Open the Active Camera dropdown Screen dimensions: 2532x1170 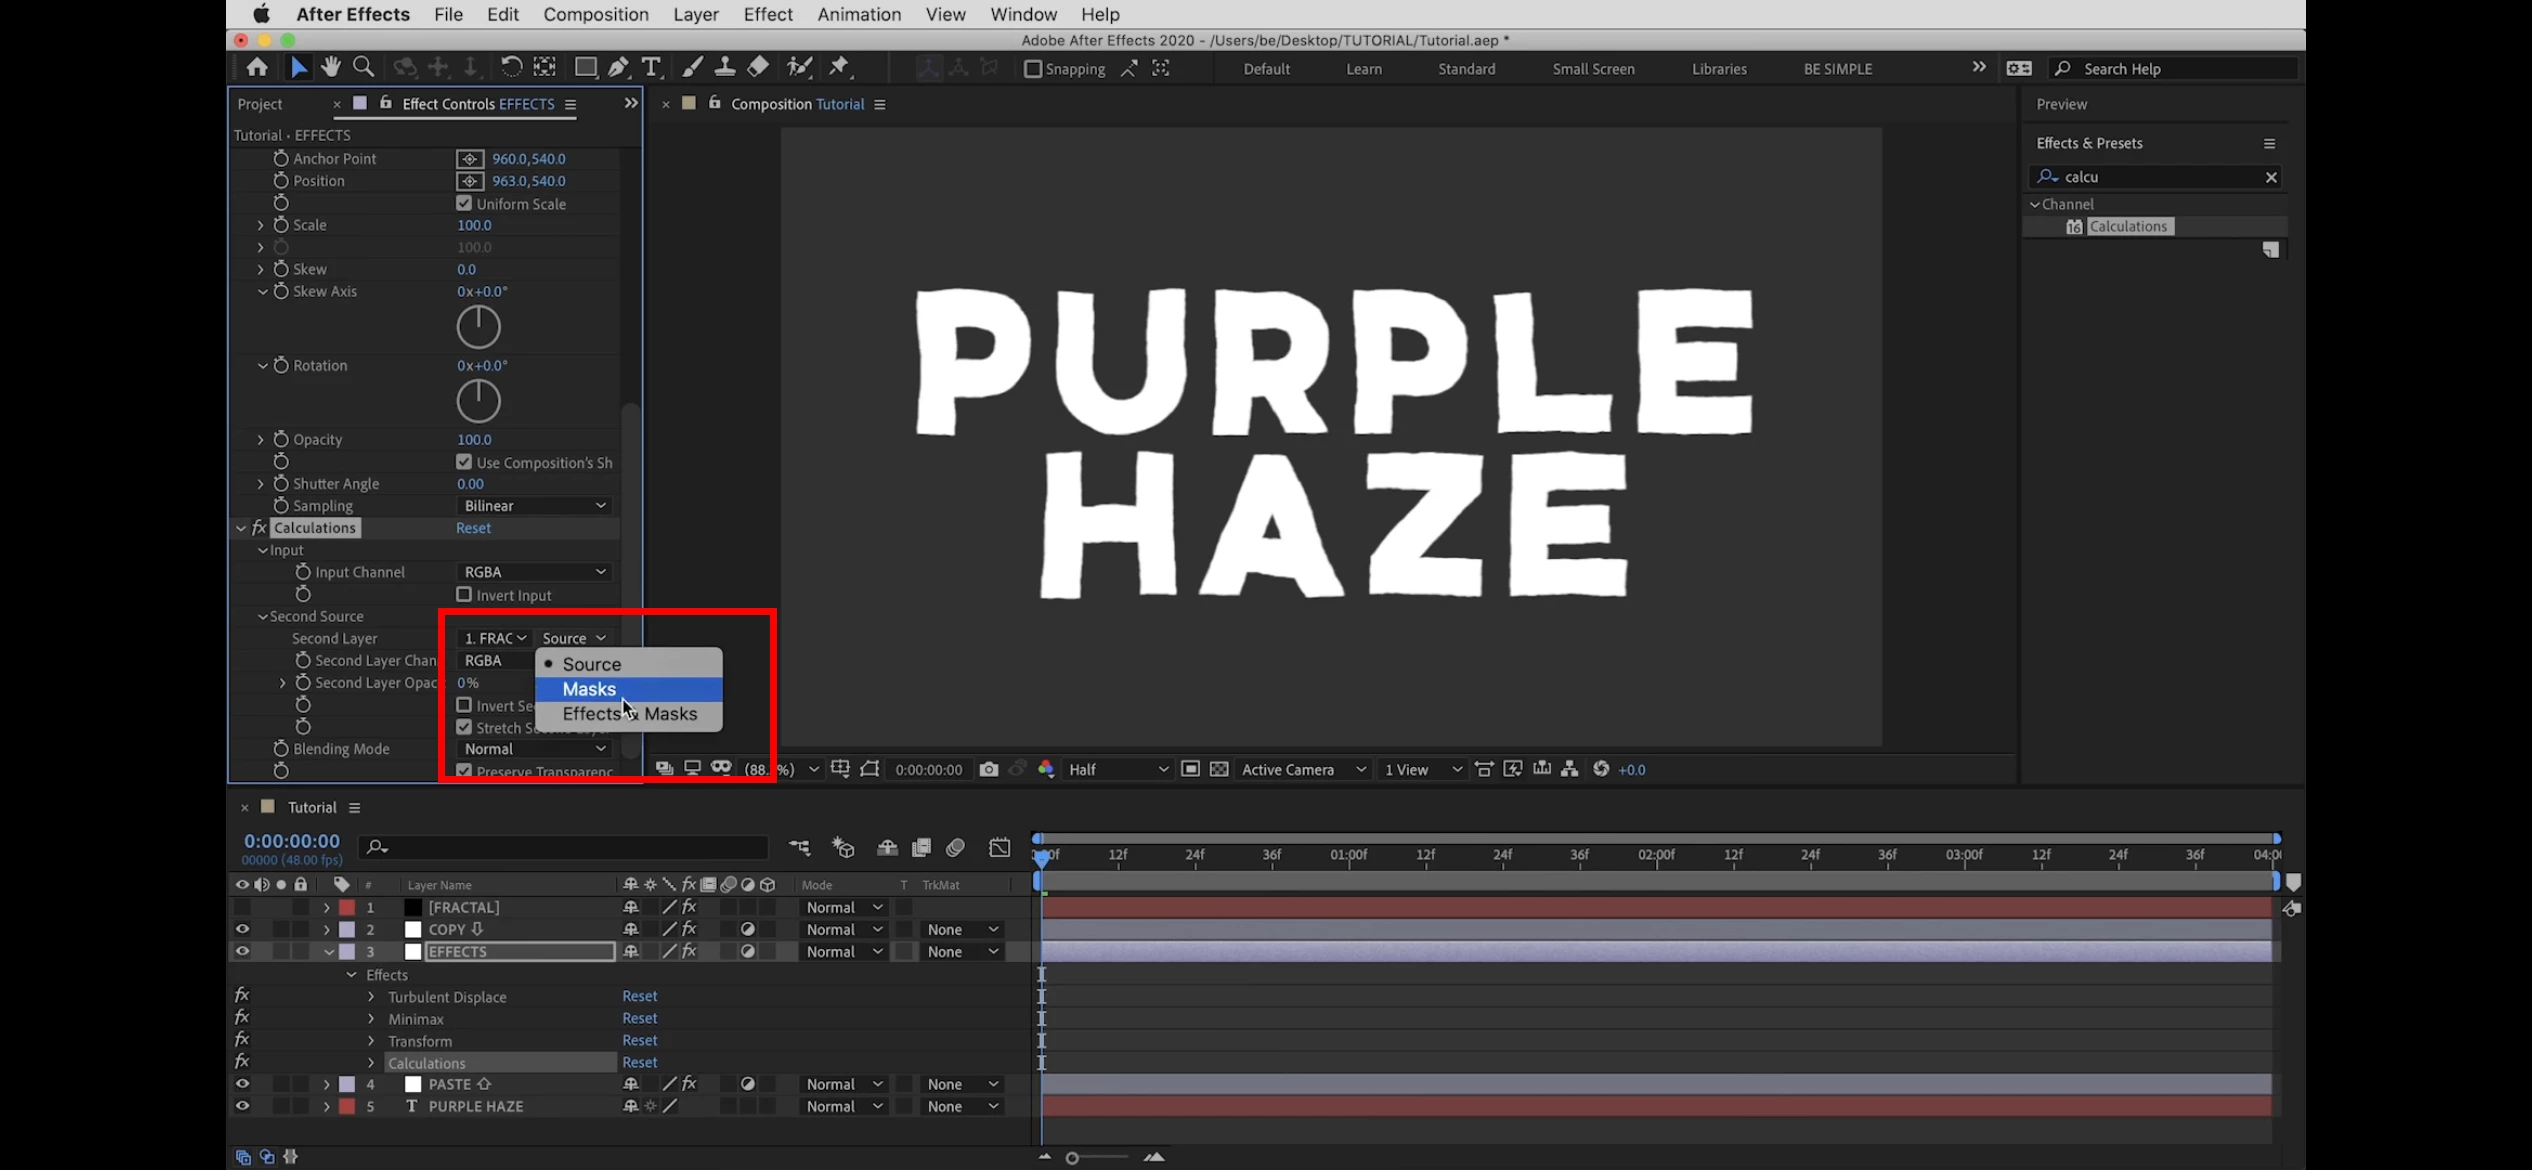click(x=1304, y=769)
